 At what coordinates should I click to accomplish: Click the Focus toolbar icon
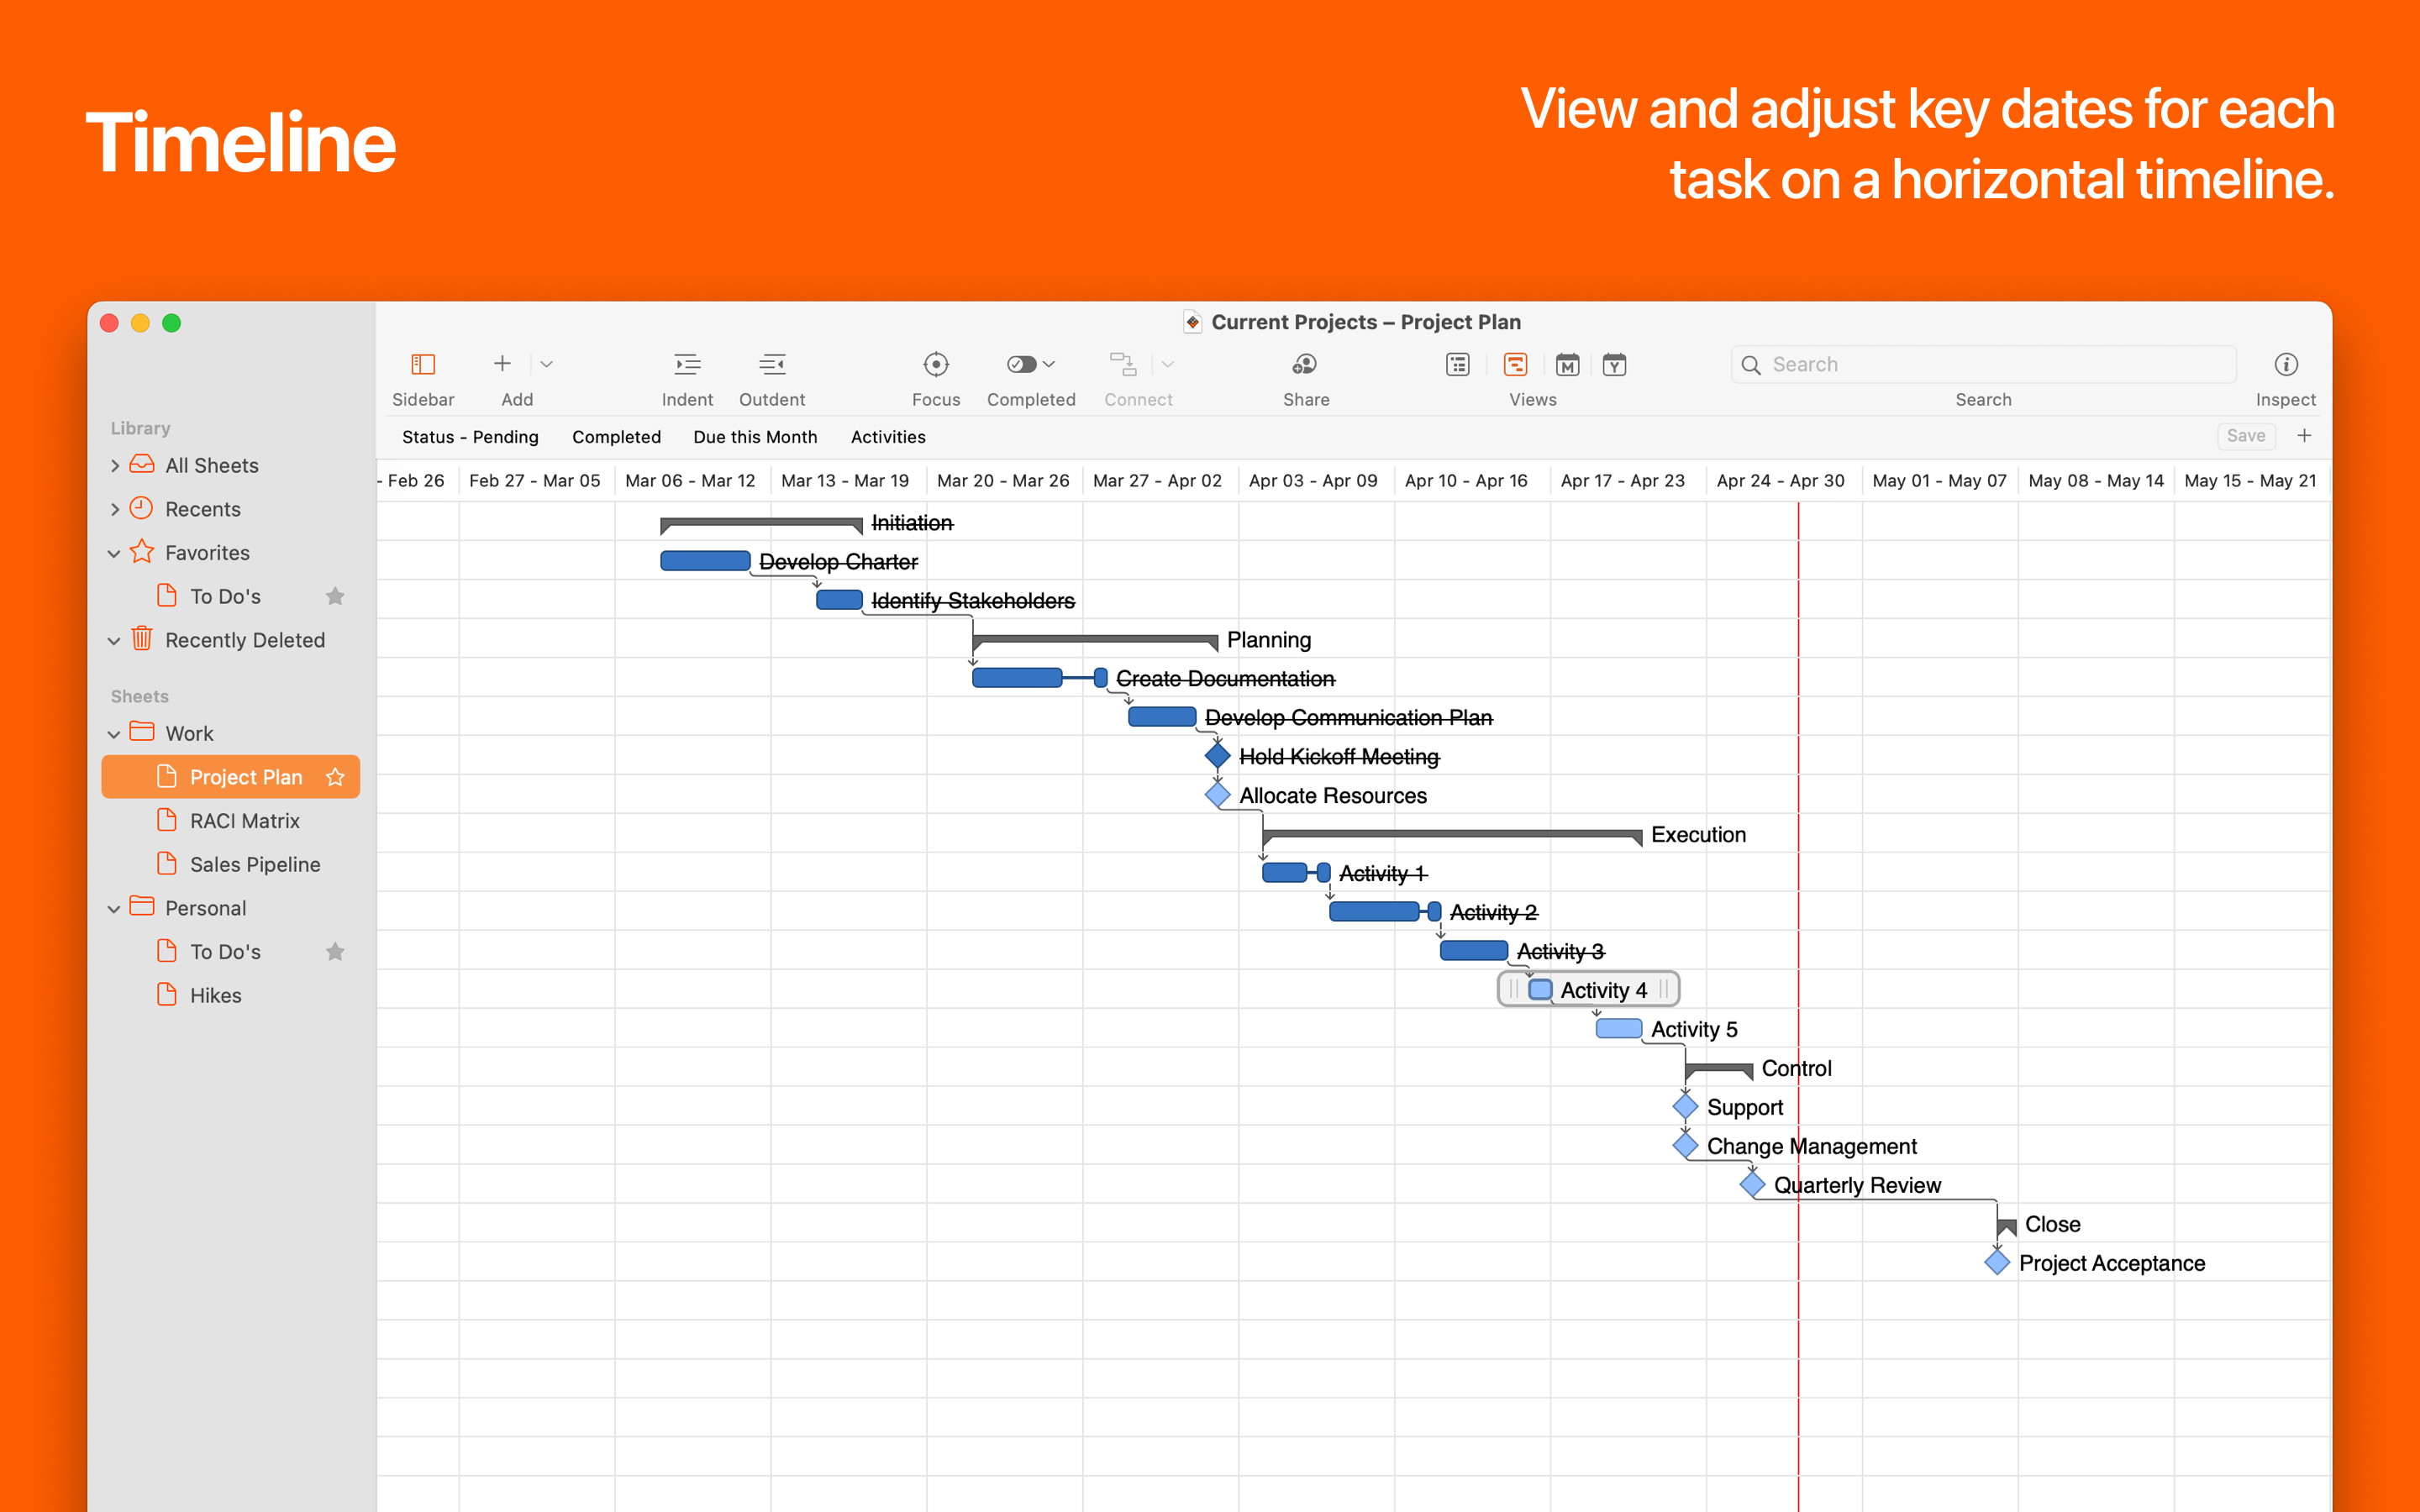935,365
